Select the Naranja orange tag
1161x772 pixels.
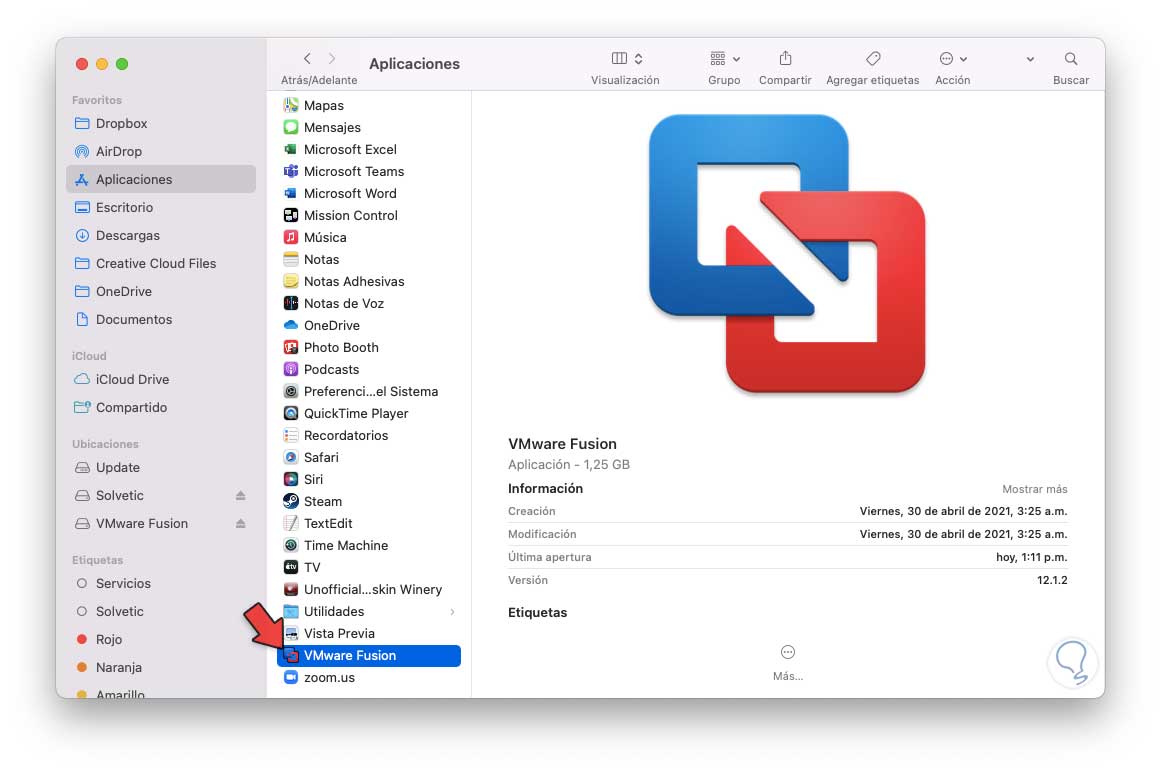161,668
